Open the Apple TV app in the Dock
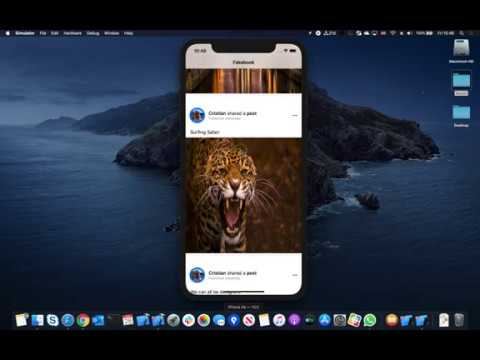The width and height of the screenshot is (480, 360). tap(309, 320)
